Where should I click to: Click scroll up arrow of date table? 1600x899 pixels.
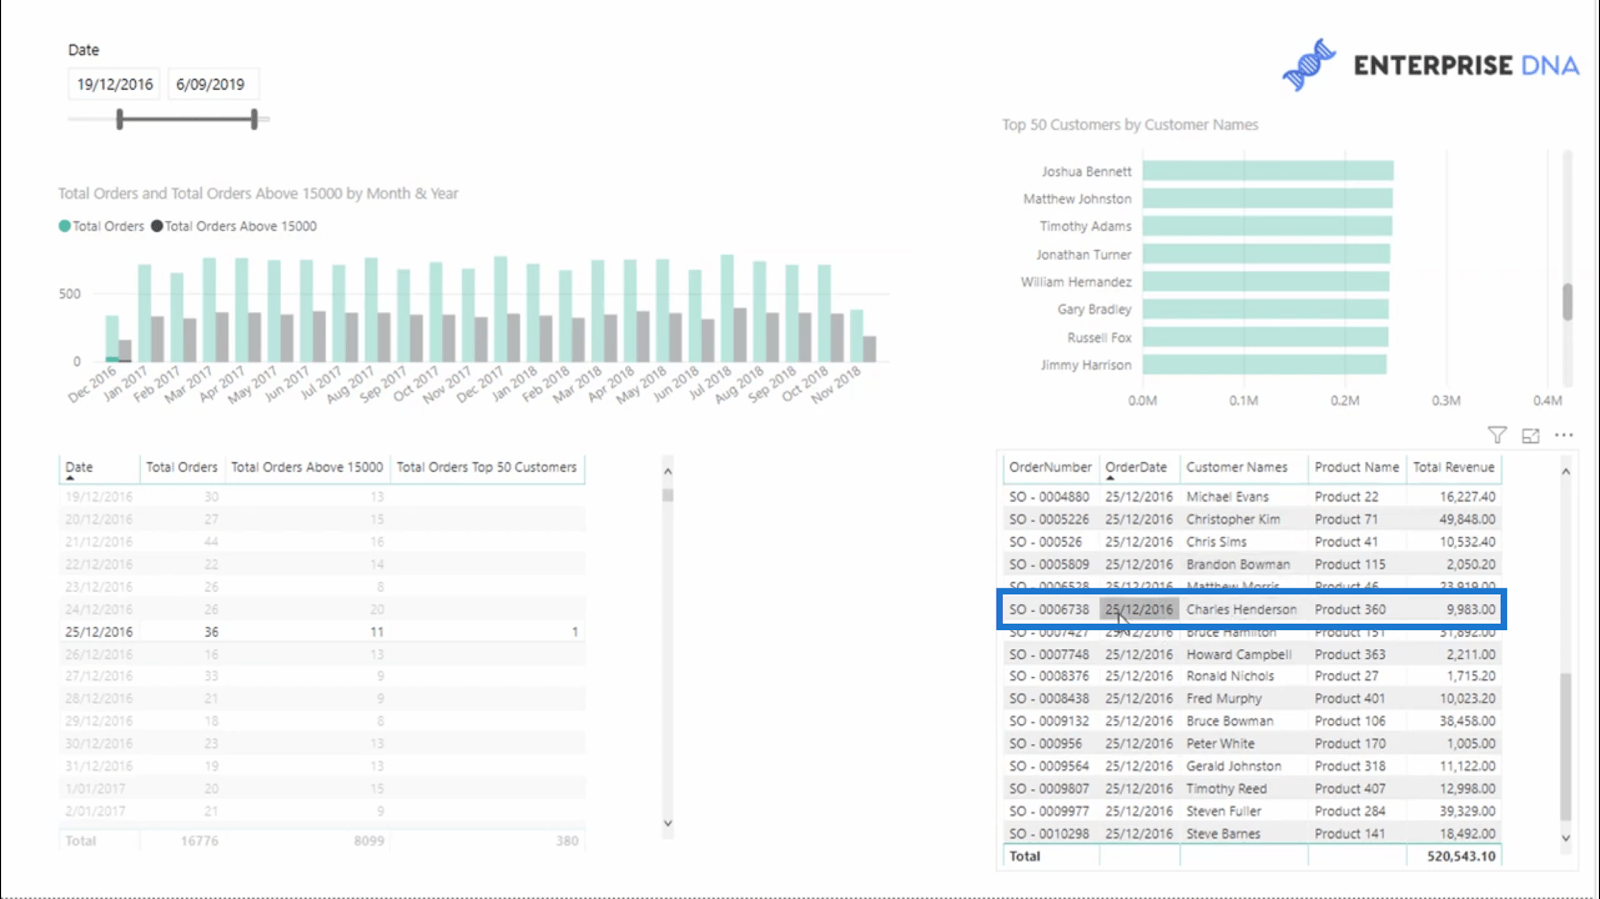click(x=668, y=471)
